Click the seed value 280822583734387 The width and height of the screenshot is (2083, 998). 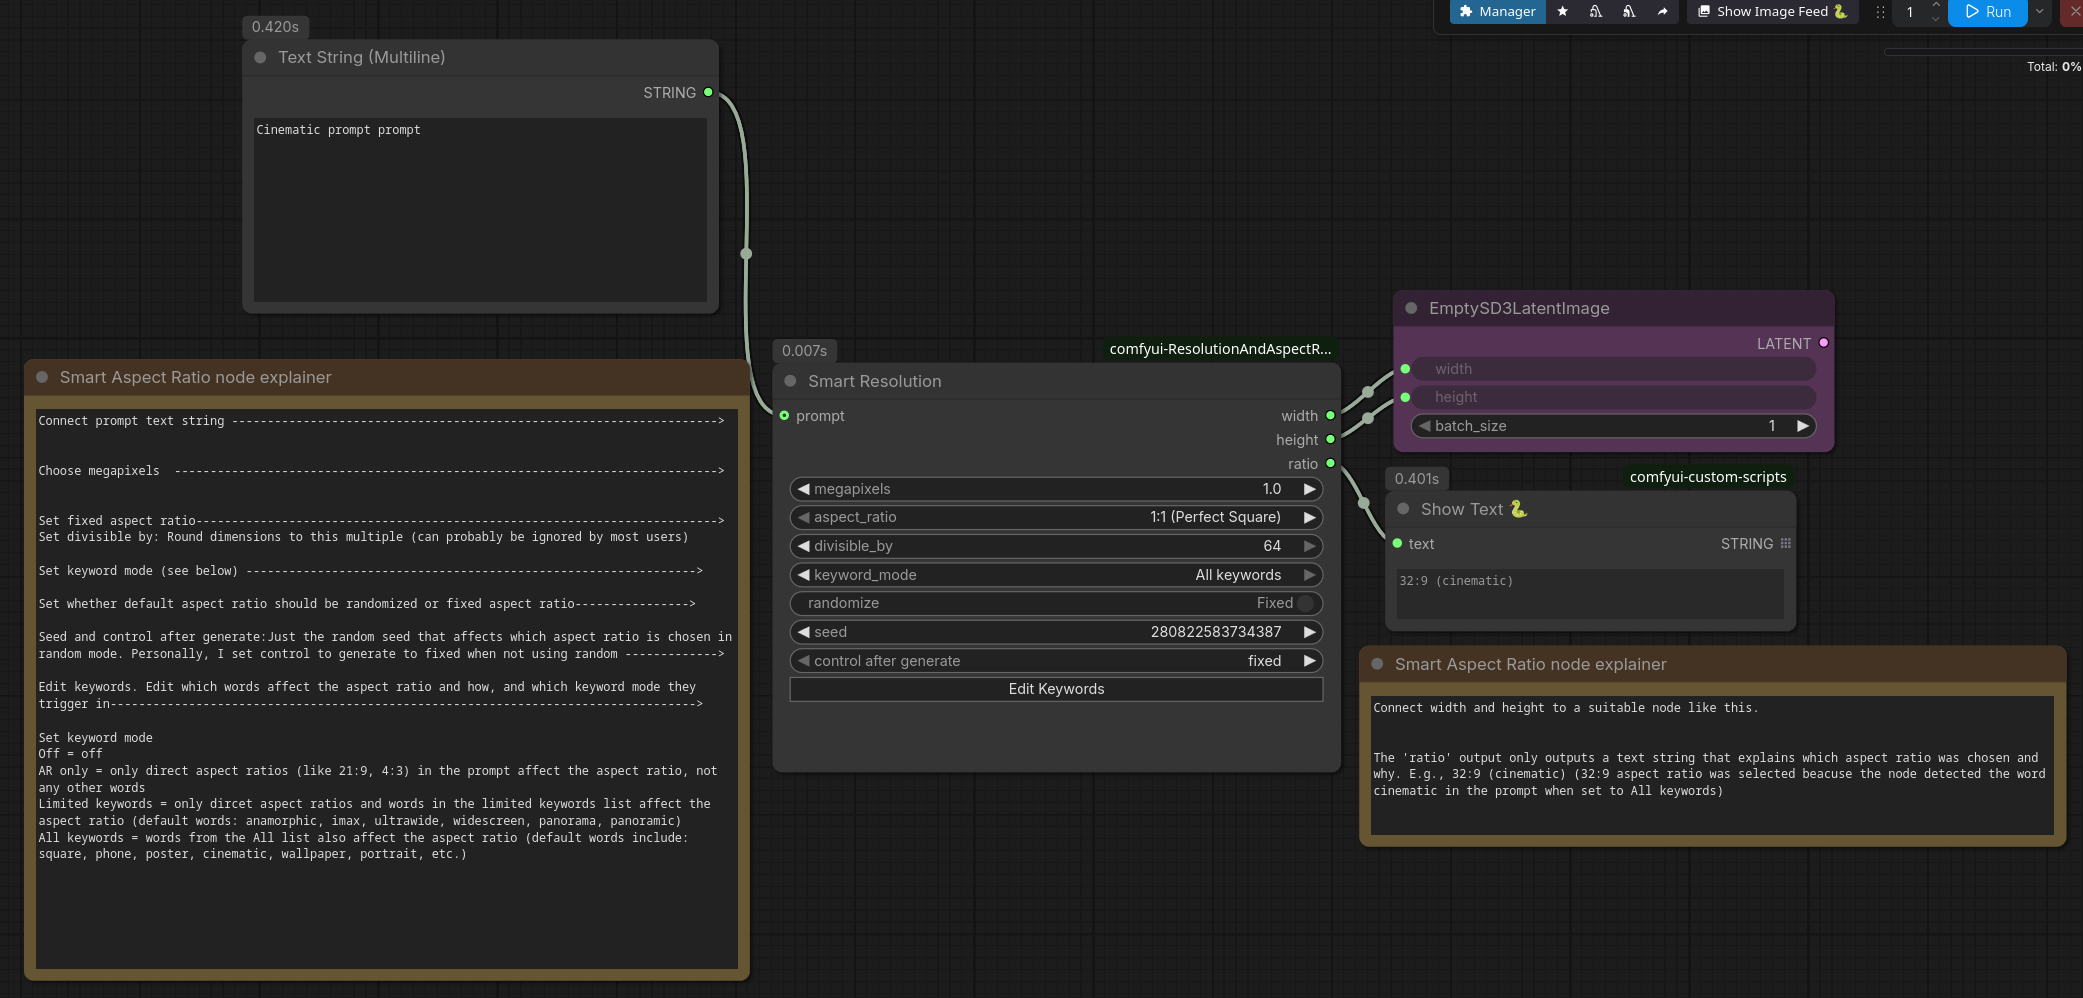1215,632
